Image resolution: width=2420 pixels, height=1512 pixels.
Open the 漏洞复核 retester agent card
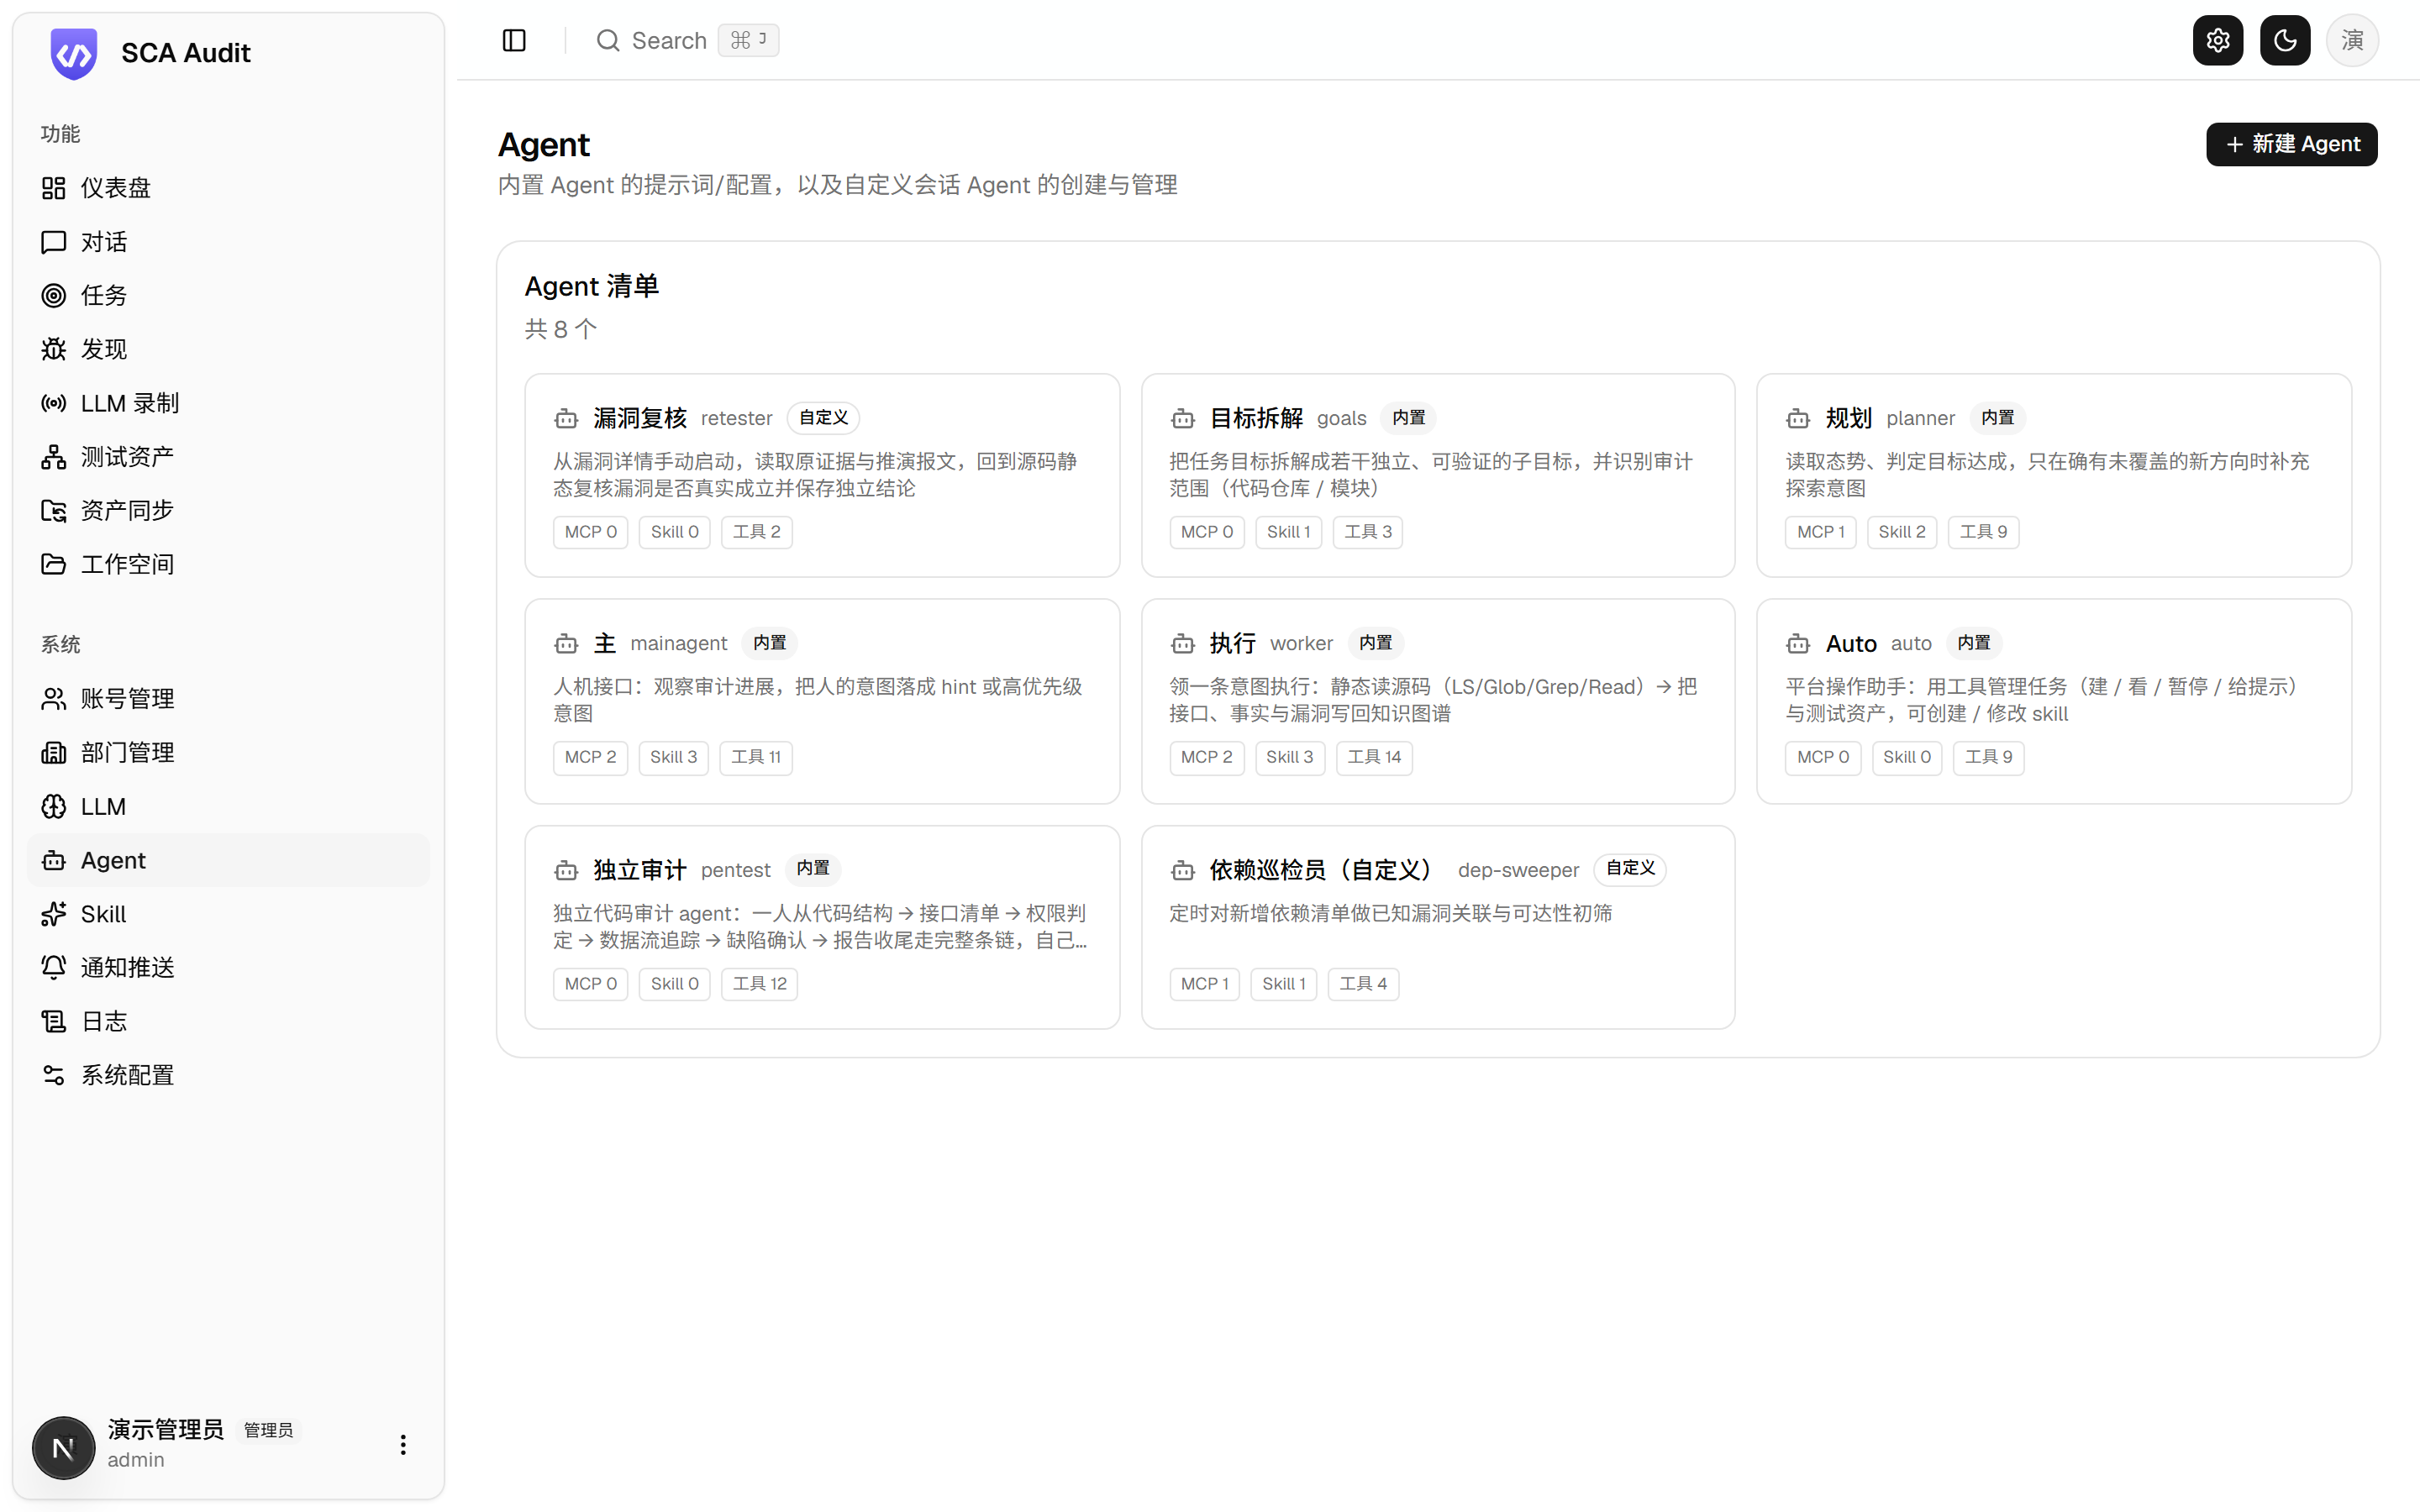coord(822,475)
